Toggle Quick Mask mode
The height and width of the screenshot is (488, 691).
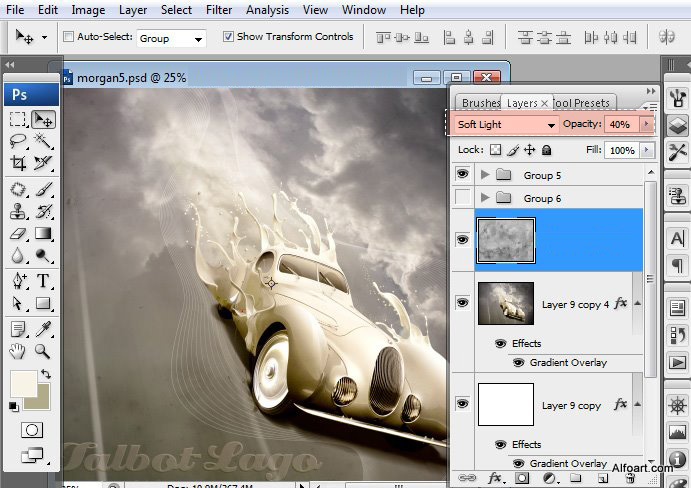point(32,430)
